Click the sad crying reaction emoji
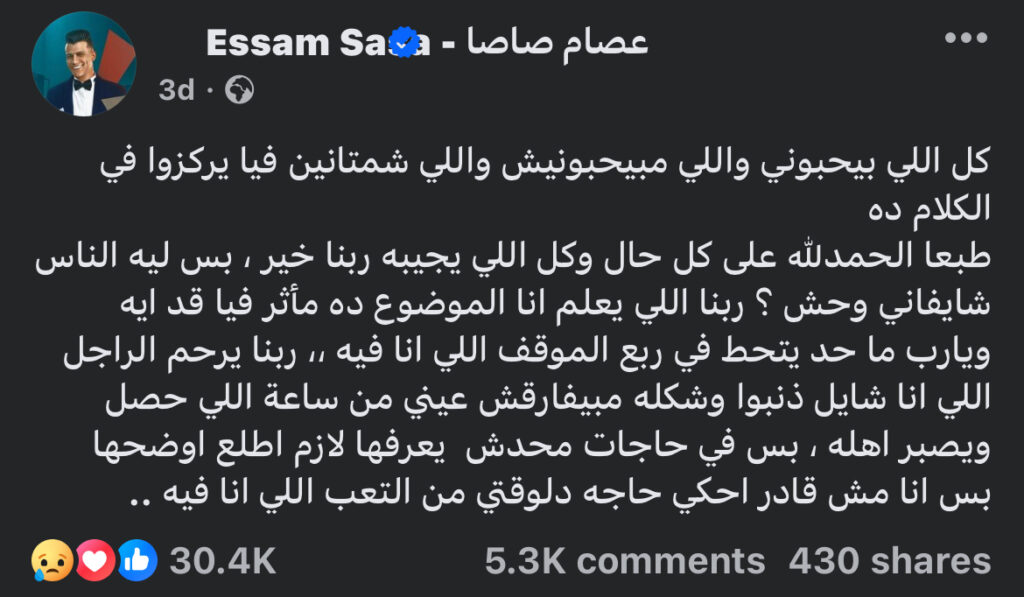 [x=52, y=560]
